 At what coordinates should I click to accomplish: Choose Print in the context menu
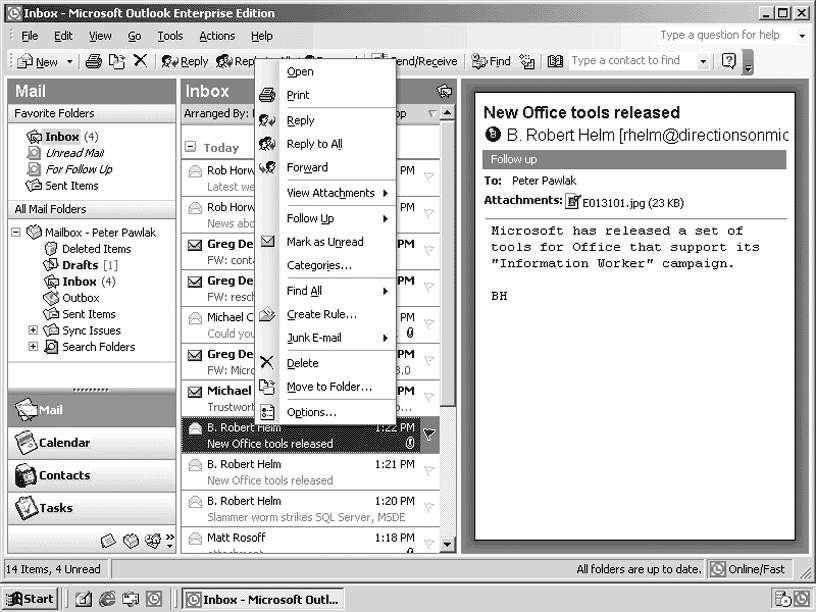click(x=325, y=95)
